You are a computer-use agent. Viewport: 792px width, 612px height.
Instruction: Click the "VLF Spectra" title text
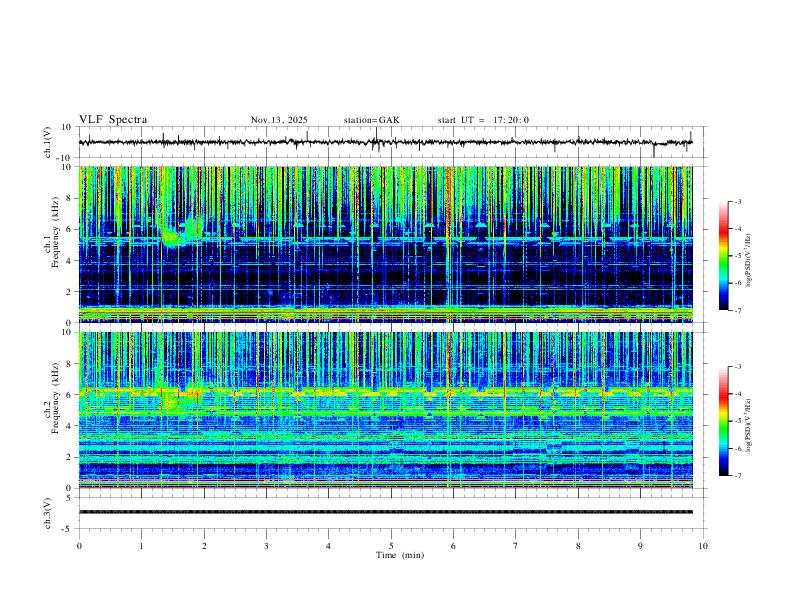click(x=113, y=120)
